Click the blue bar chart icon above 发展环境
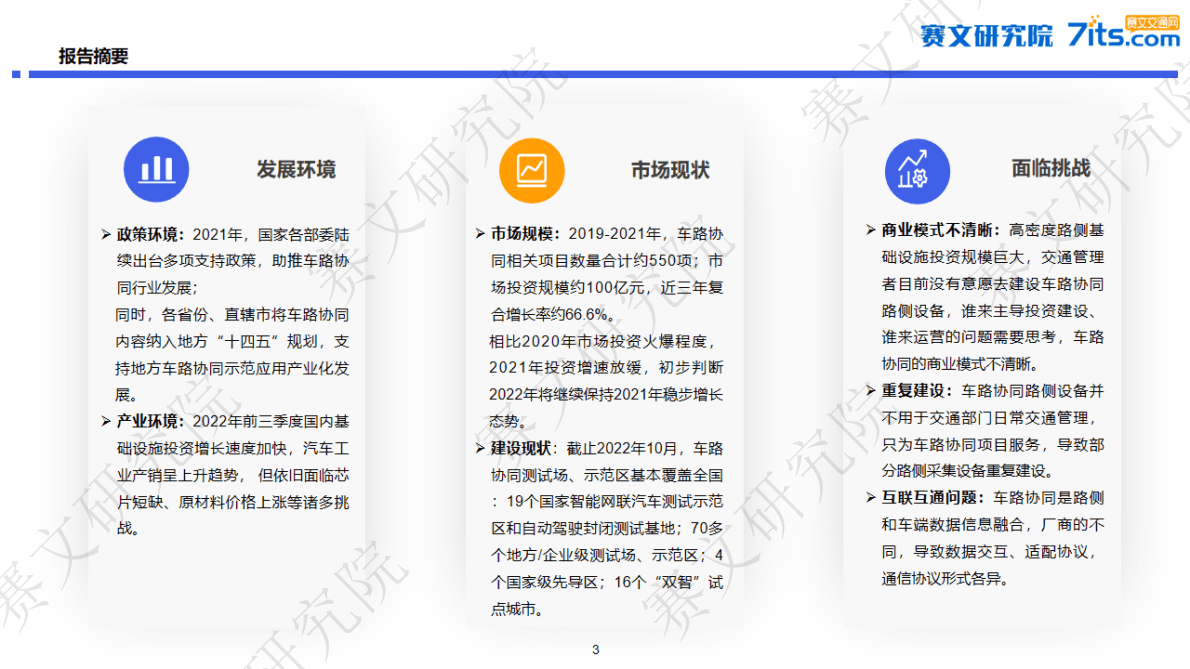This screenshot has width=1190, height=669. [x=156, y=169]
